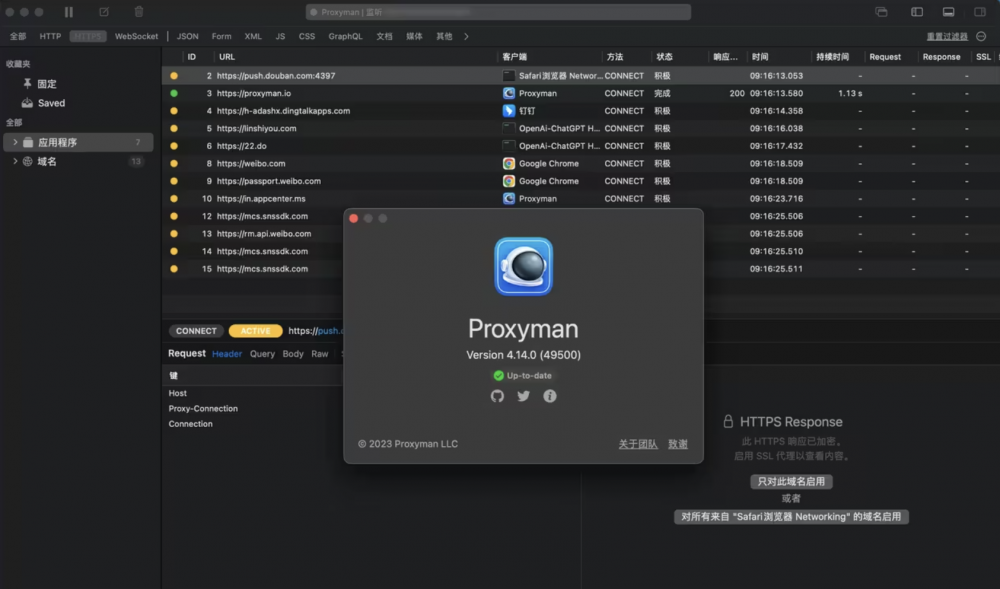The width and height of the screenshot is (1000, 589).
Task: Filter by GraphQL content type
Action: click(x=345, y=36)
